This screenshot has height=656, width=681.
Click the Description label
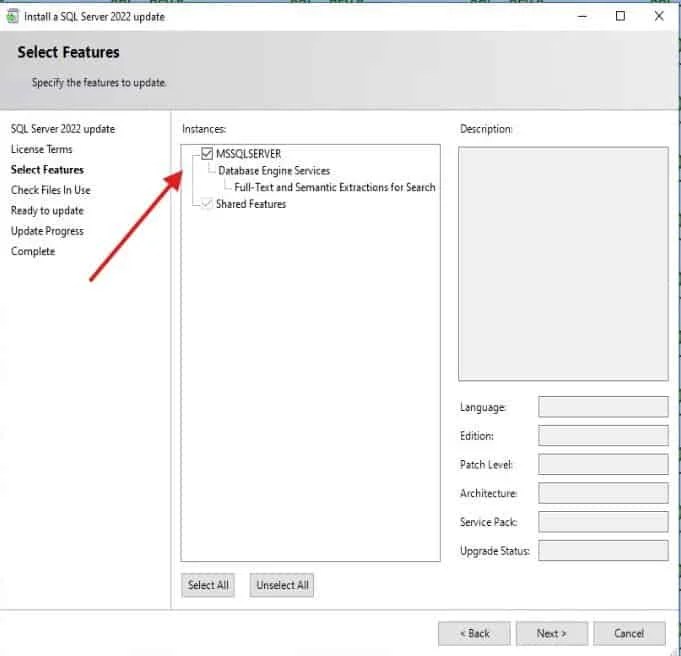click(x=486, y=129)
